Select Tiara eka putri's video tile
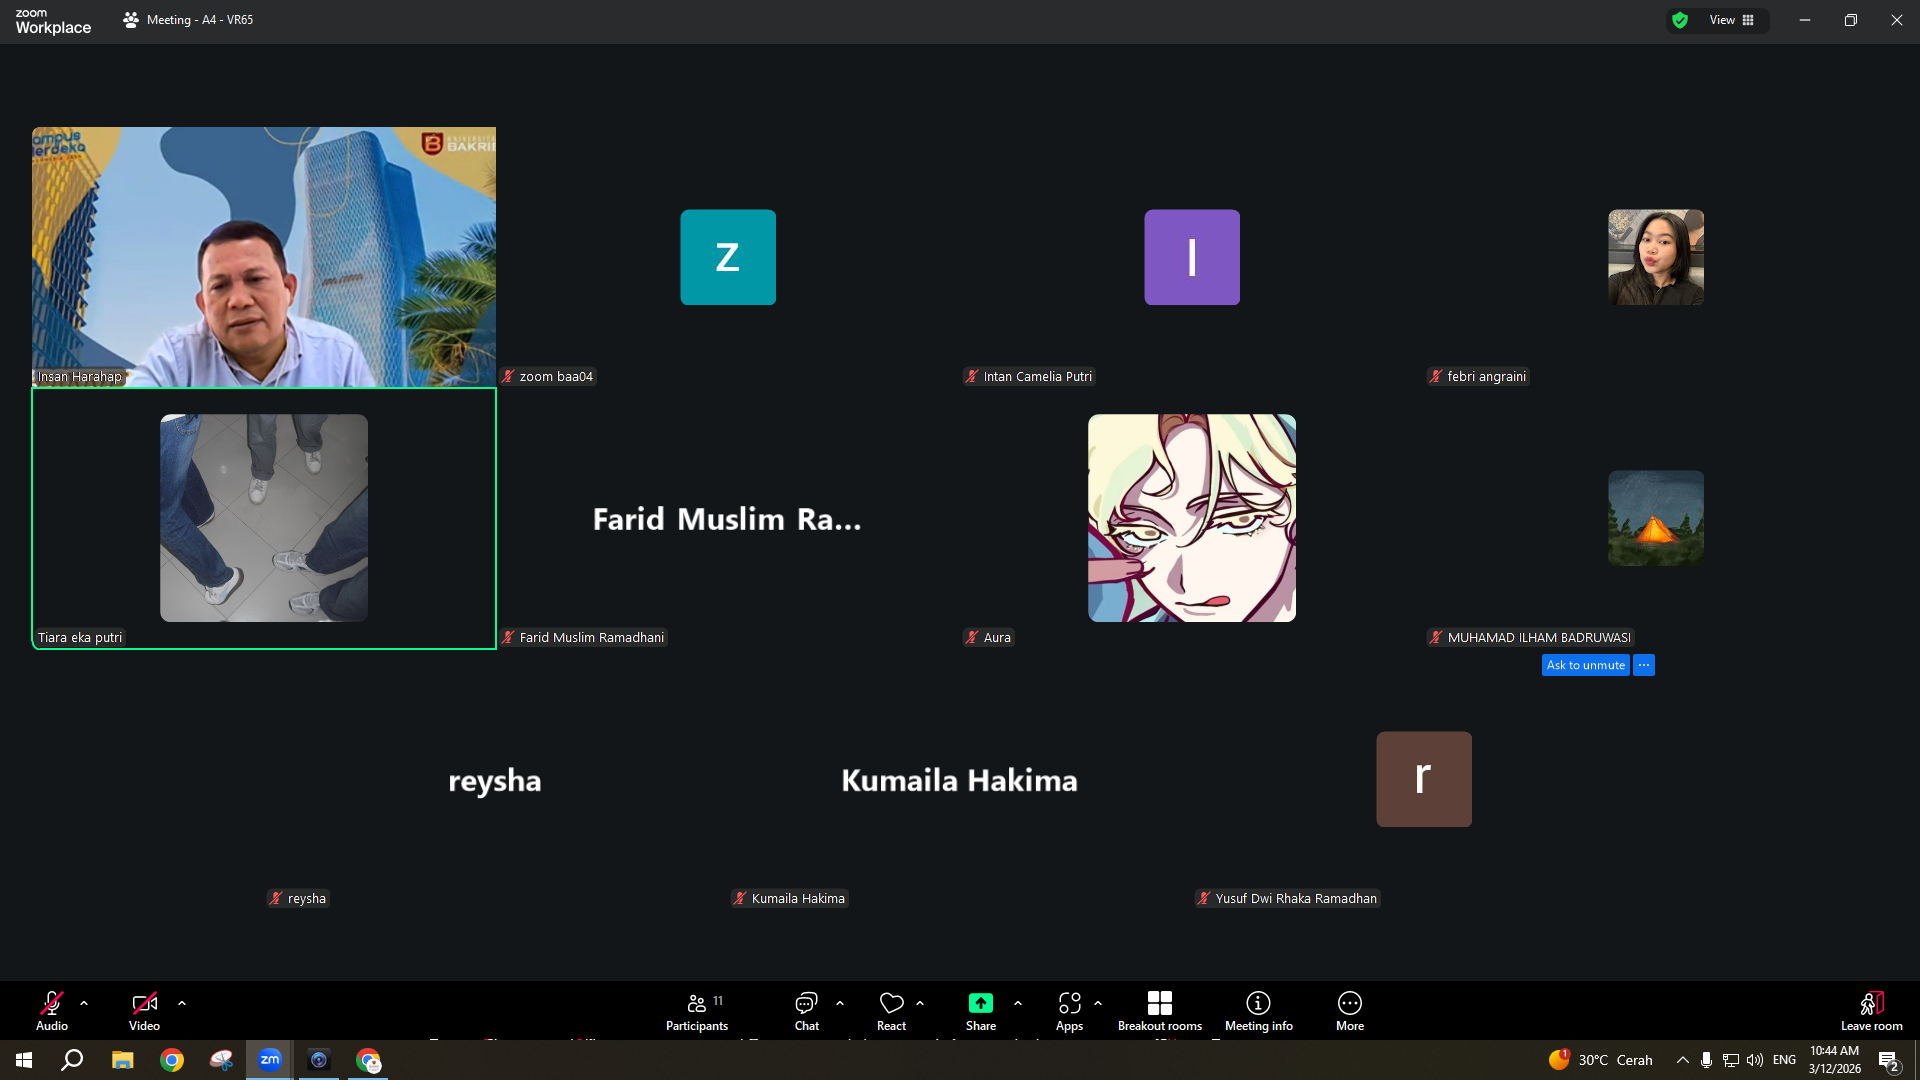This screenshot has height=1080, width=1920. (264, 518)
